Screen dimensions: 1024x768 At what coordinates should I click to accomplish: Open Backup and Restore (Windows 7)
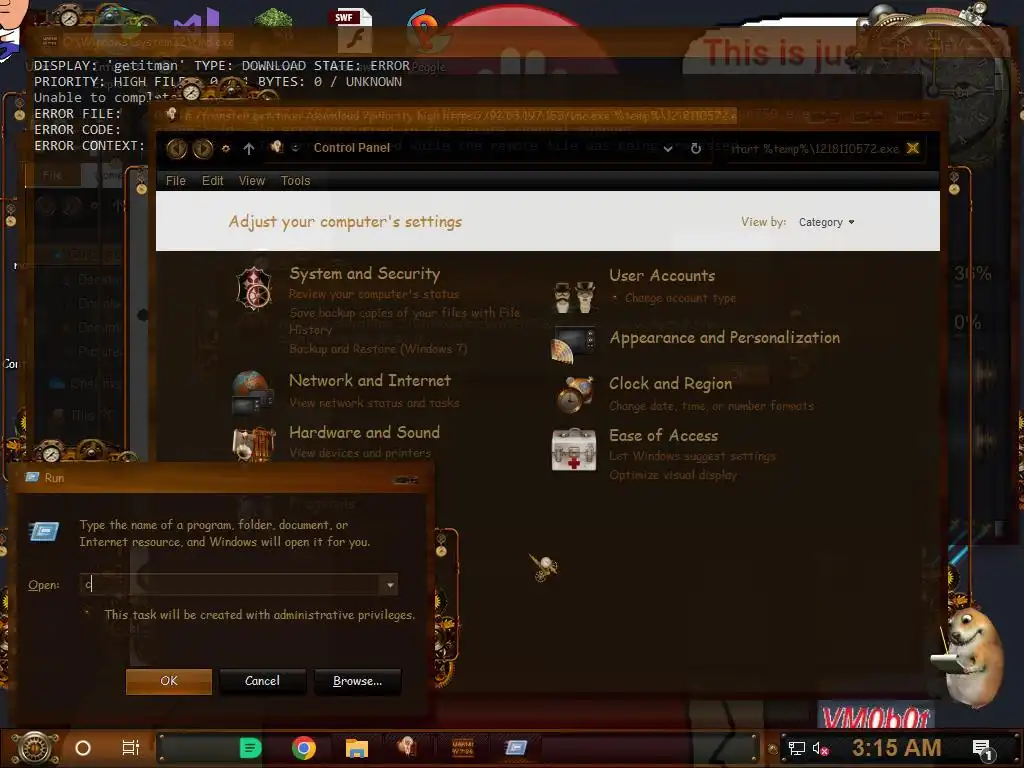(x=378, y=349)
